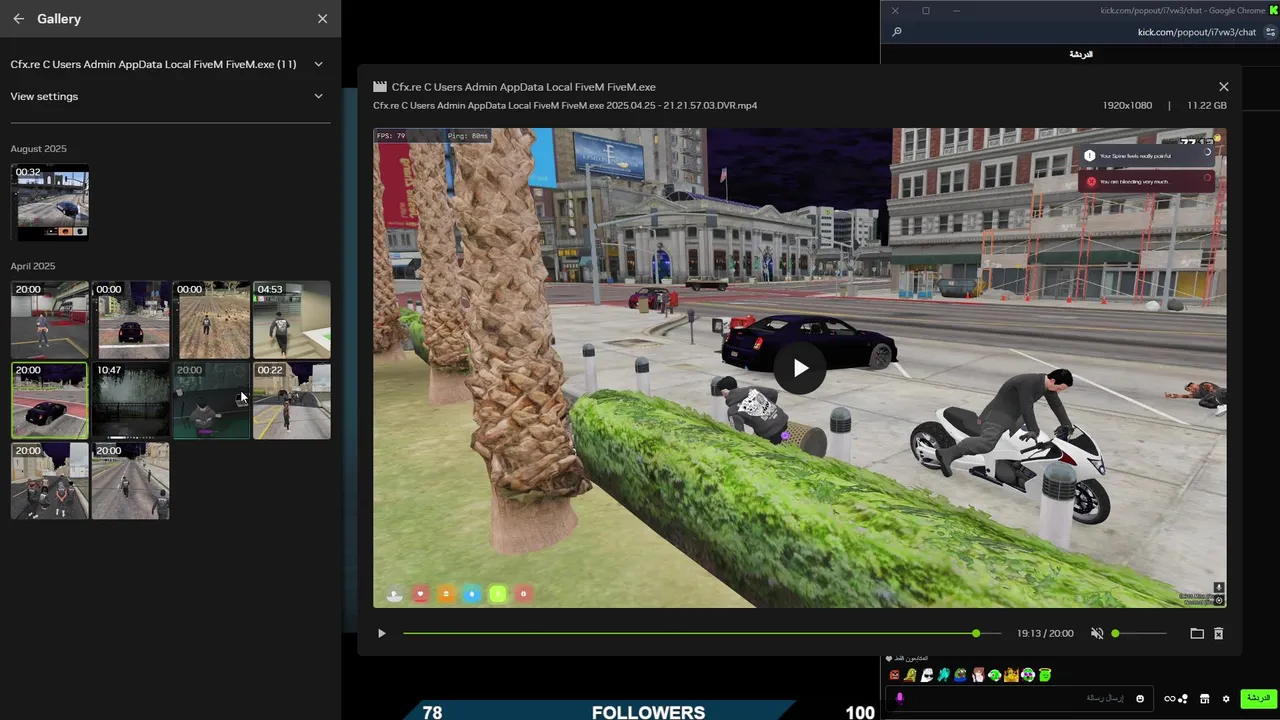Open the August 2025 clip of 00:32
The image size is (1280, 720).
pyautogui.click(x=50, y=203)
